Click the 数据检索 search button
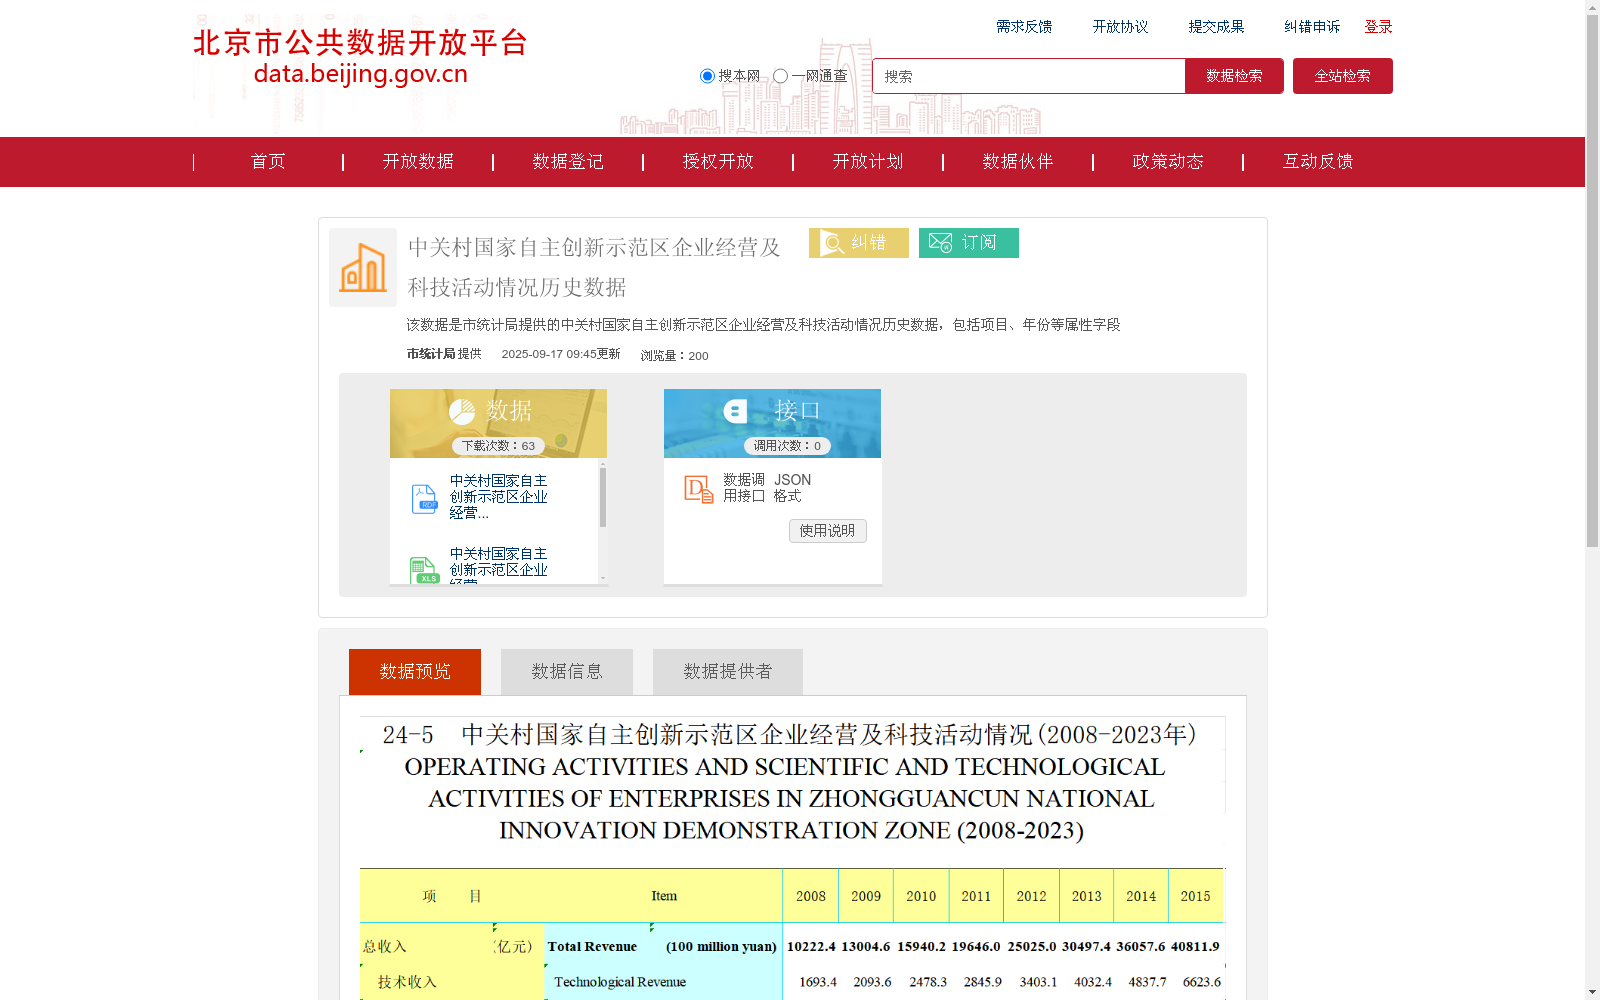Screen dimensions: 1600x1000 [x=1234, y=76]
